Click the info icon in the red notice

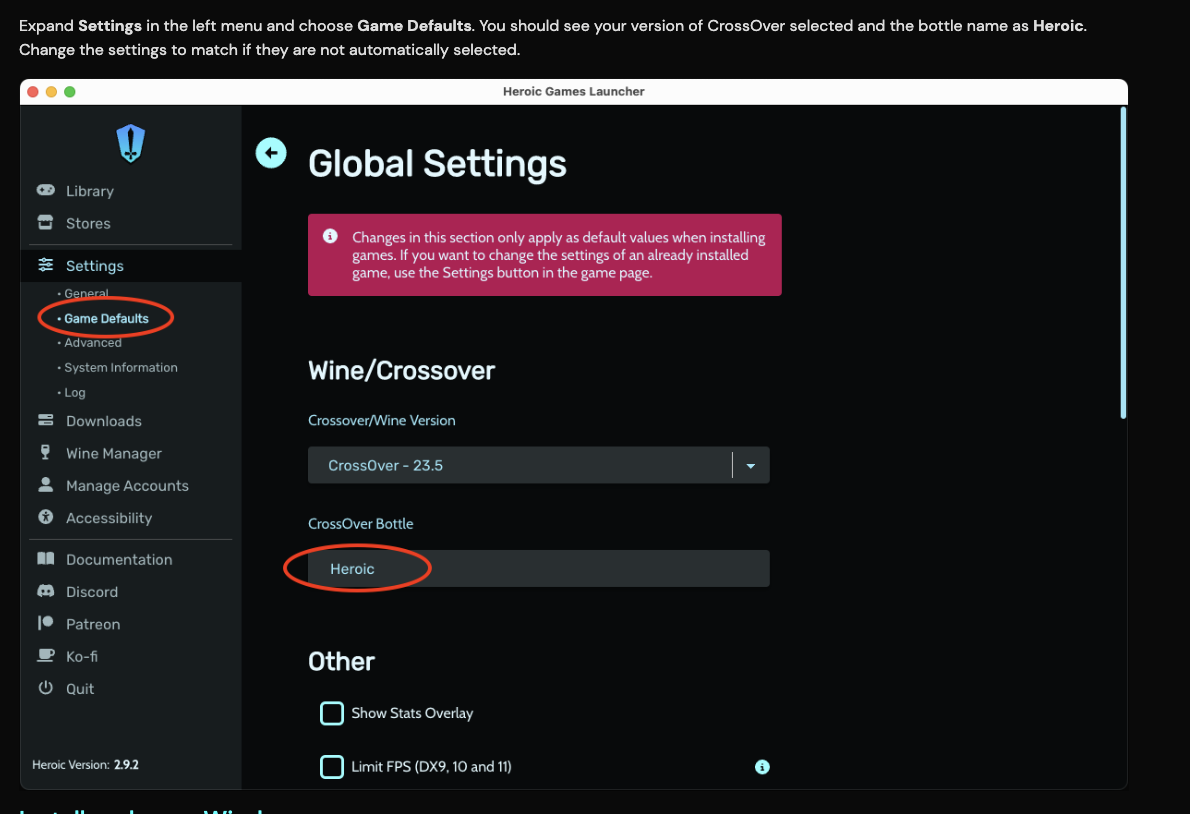point(330,236)
